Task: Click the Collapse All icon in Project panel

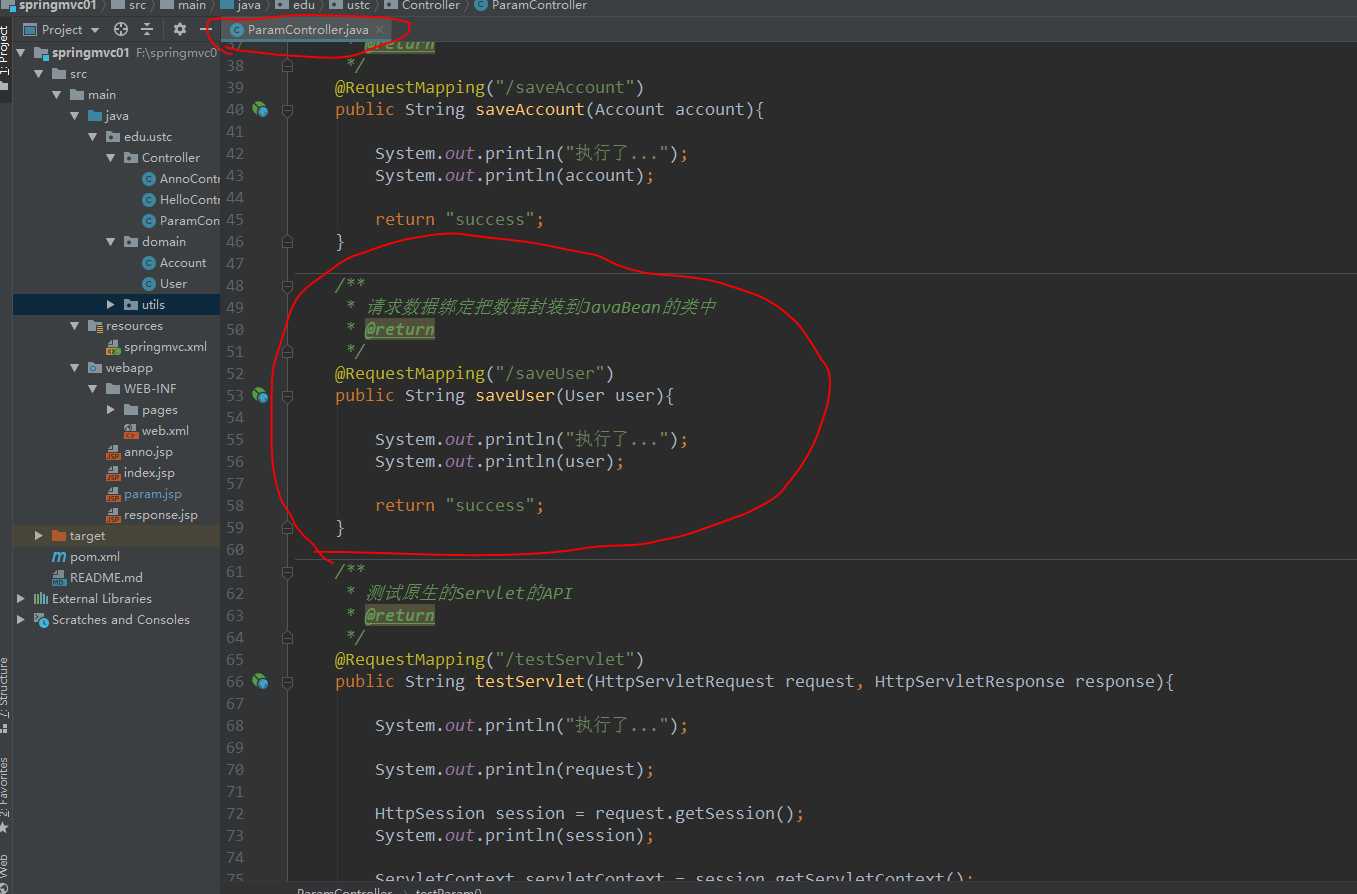Action: pyautogui.click(x=147, y=30)
